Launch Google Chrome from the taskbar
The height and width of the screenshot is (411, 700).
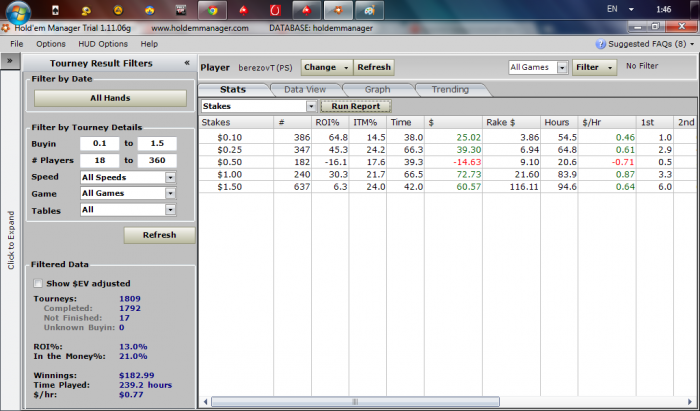coord(212,10)
